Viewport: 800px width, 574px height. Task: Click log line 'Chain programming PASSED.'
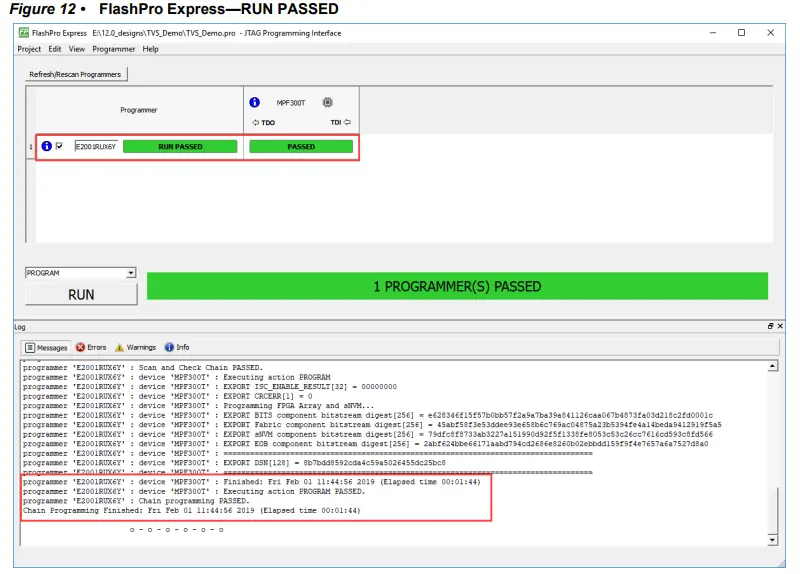pos(136,501)
